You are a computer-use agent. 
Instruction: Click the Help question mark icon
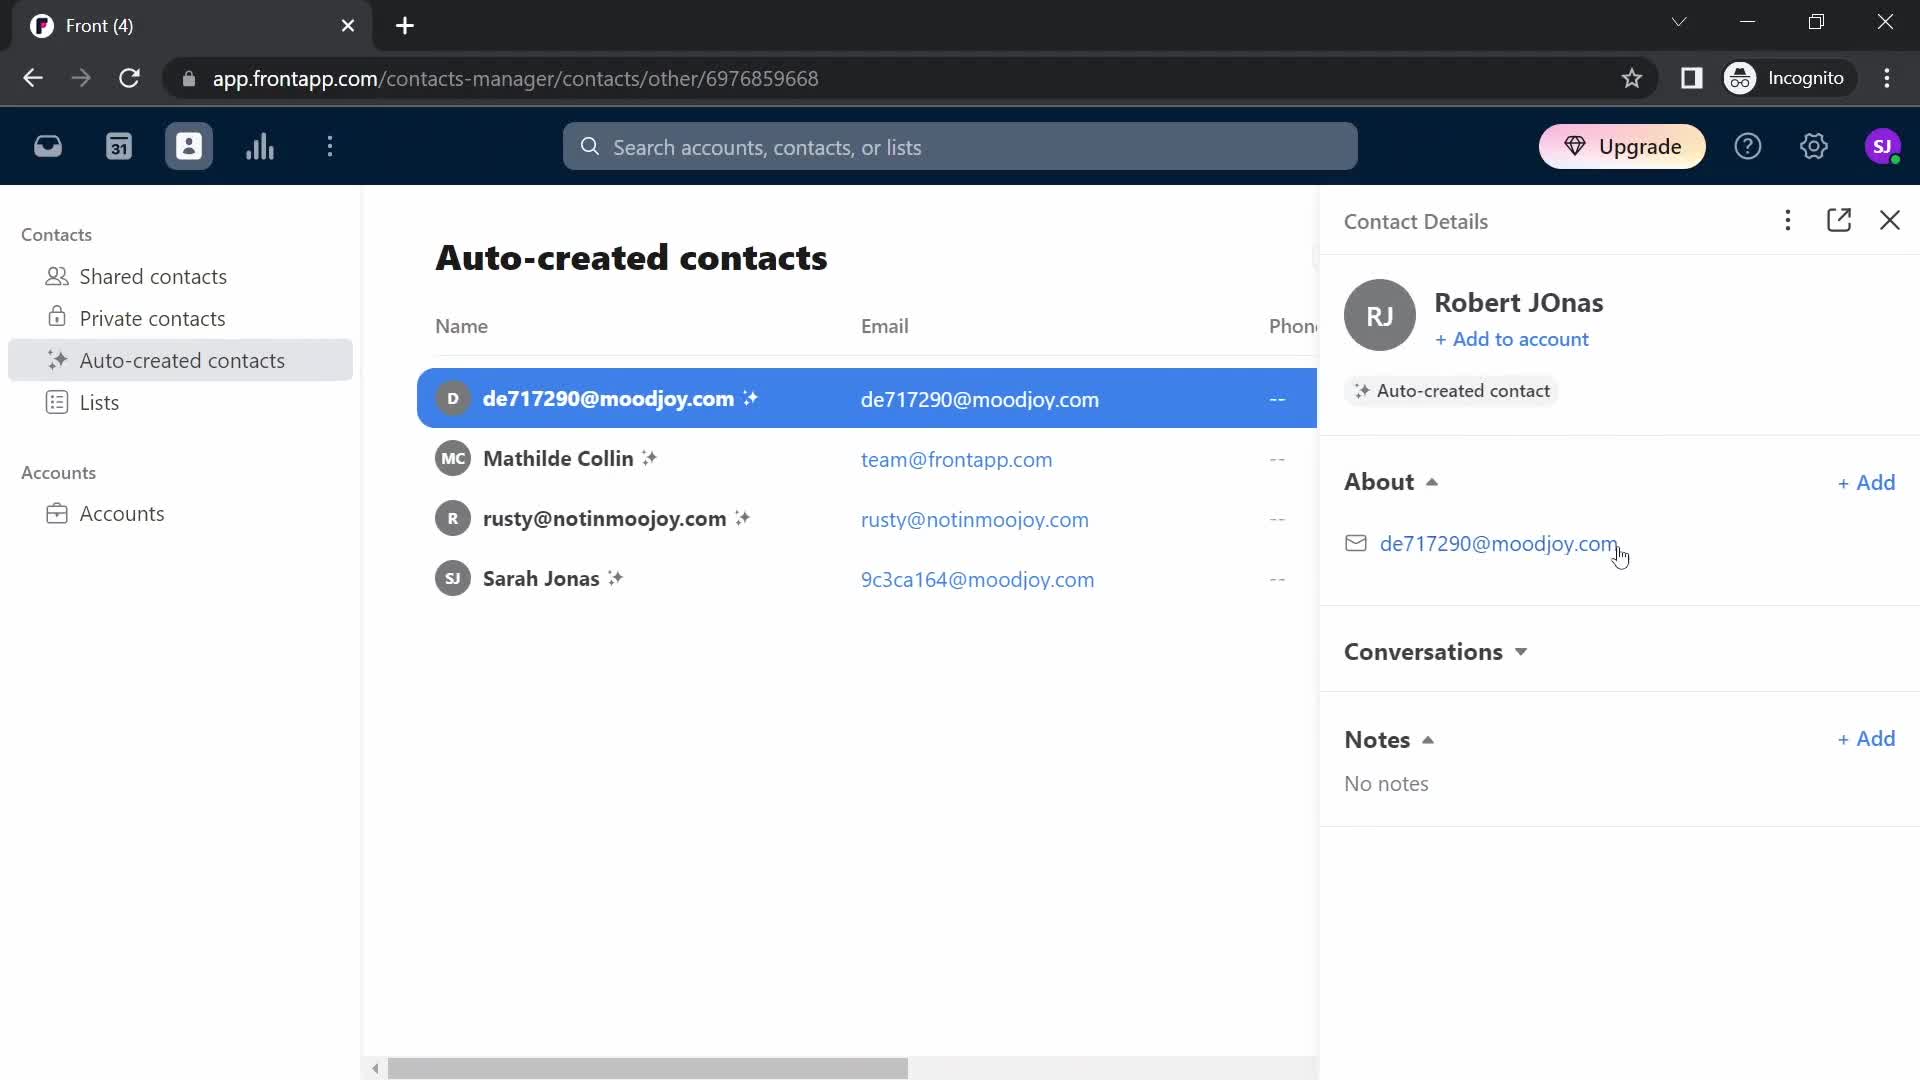pyautogui.click(x=1748, y=147)
